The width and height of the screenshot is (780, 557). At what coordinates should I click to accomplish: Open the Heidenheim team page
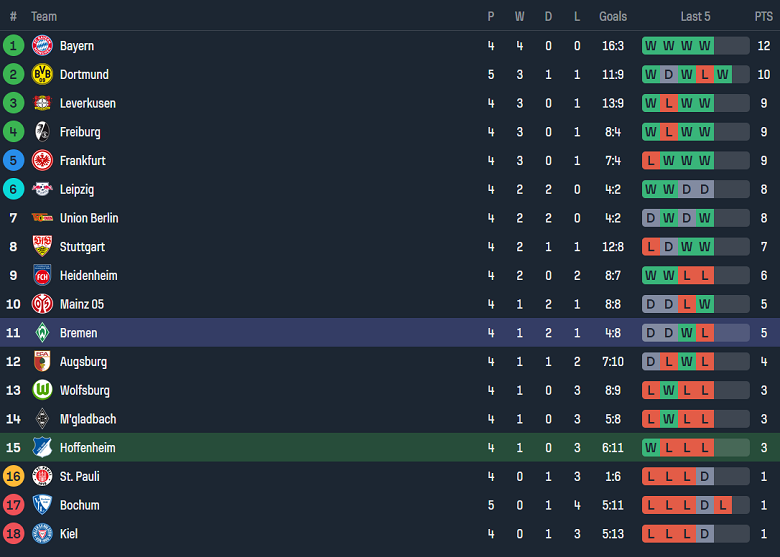89,275
